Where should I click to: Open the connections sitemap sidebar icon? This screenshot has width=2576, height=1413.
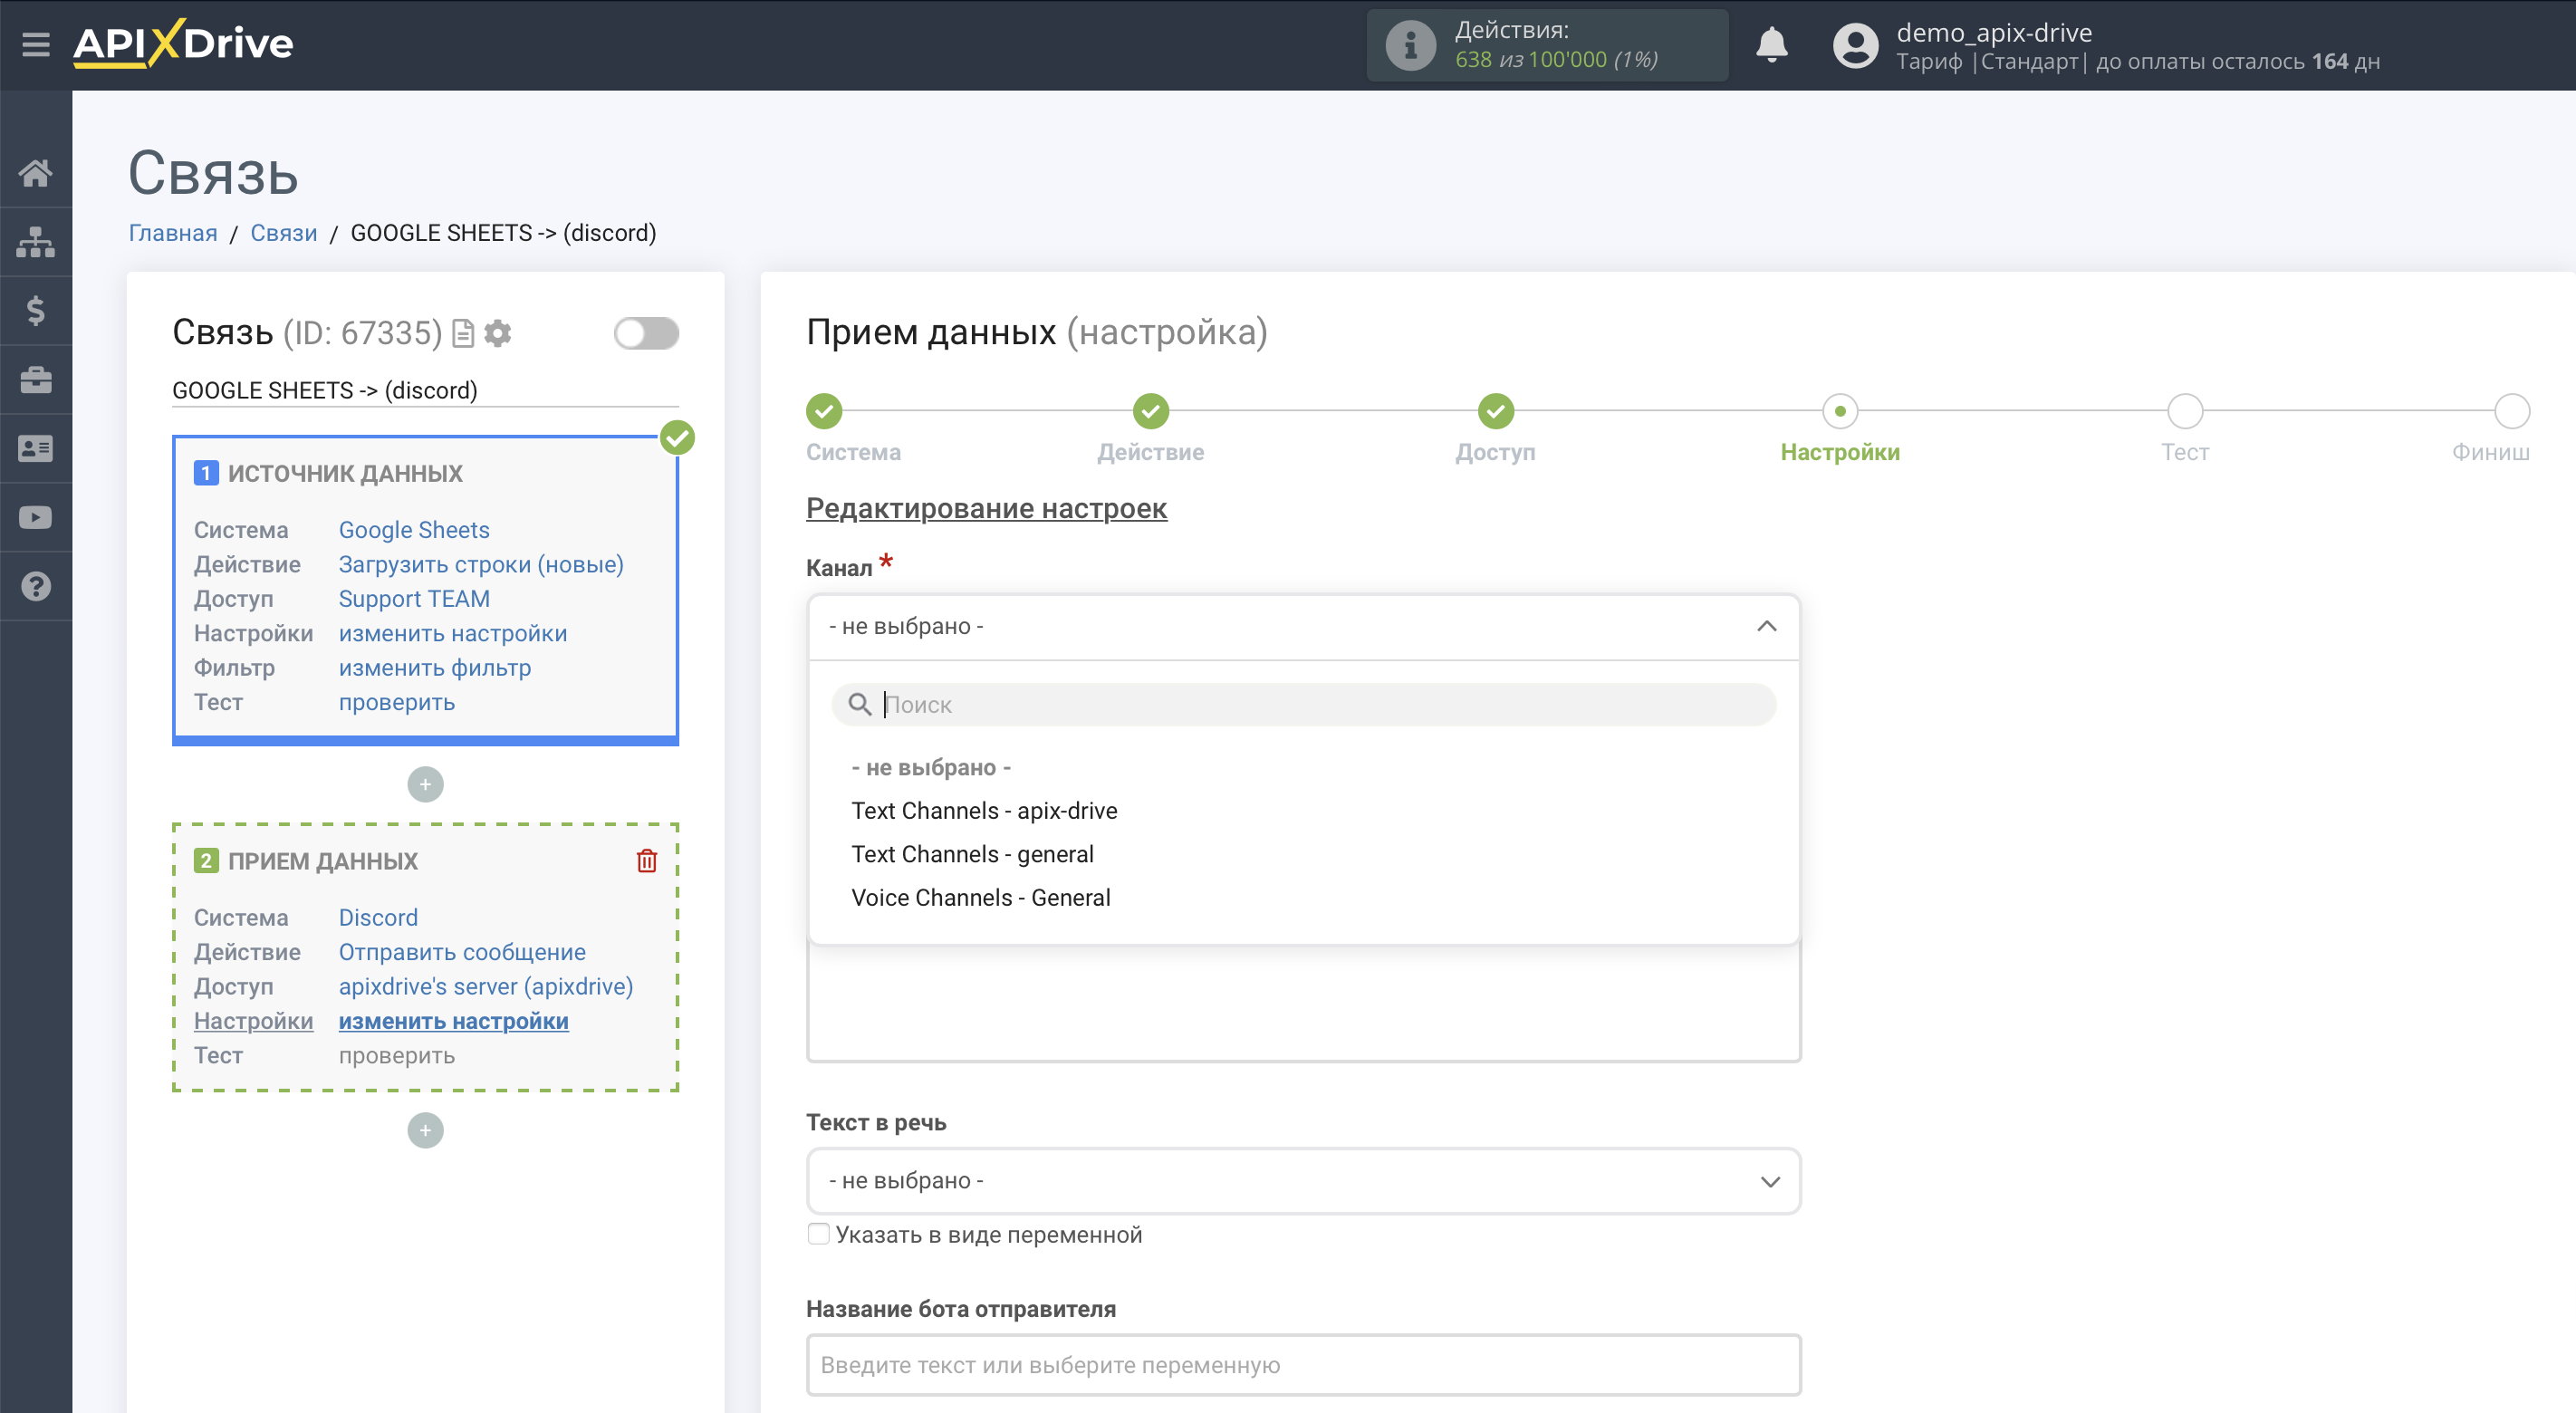coord(36,242)
